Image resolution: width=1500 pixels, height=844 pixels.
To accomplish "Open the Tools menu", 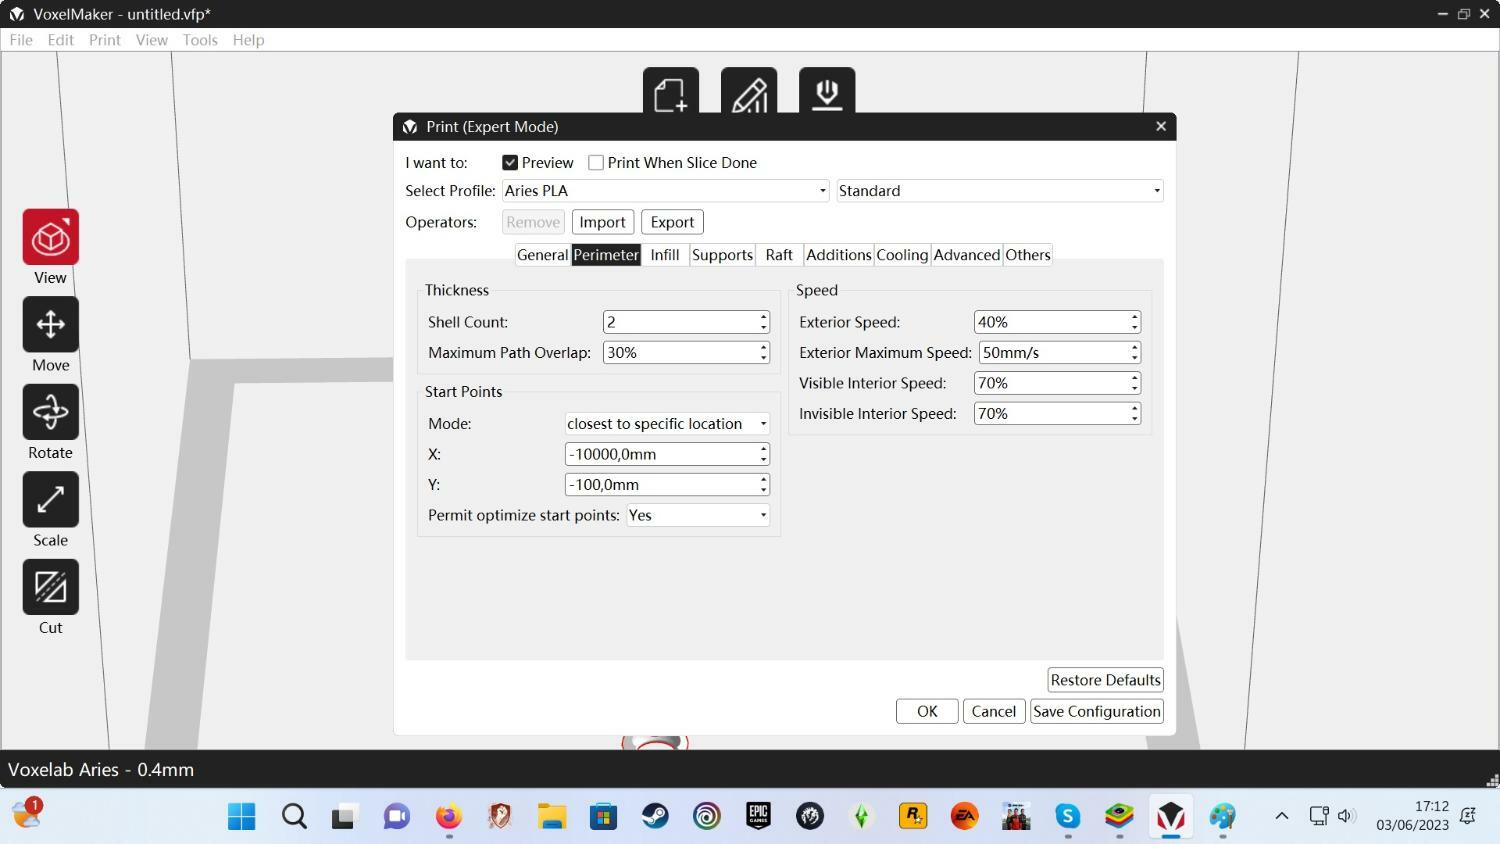I will [x=199, y=40].
